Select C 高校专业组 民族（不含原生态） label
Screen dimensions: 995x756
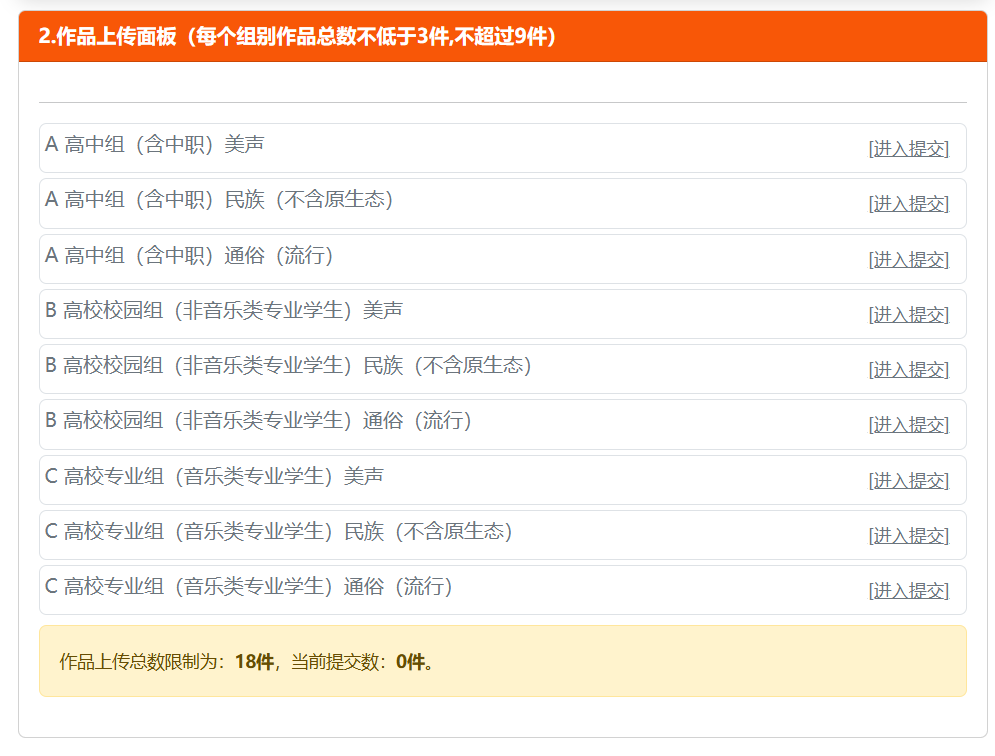point(279,532)
